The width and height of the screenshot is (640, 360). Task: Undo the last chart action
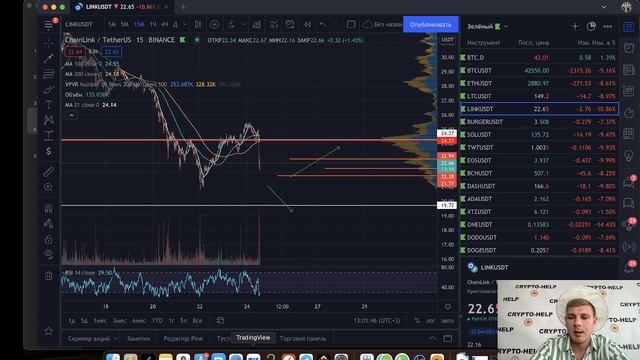(x=323, y=24)
